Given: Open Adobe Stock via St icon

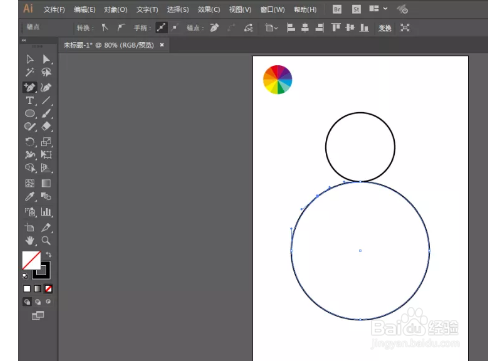Looking at the screenshot, I should 356,9.
